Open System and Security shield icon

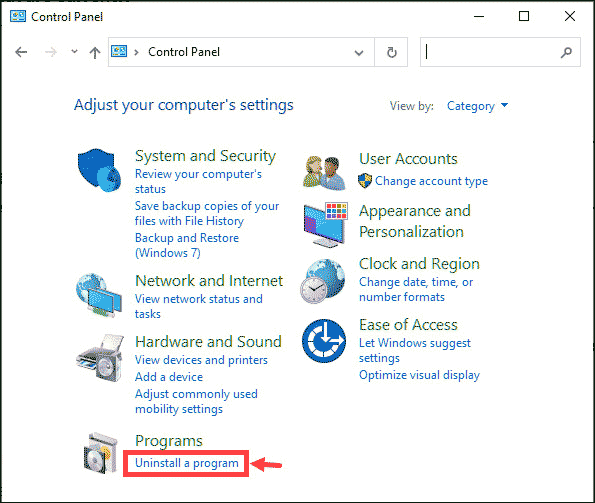pyautogui.click(x=99, y=170)
